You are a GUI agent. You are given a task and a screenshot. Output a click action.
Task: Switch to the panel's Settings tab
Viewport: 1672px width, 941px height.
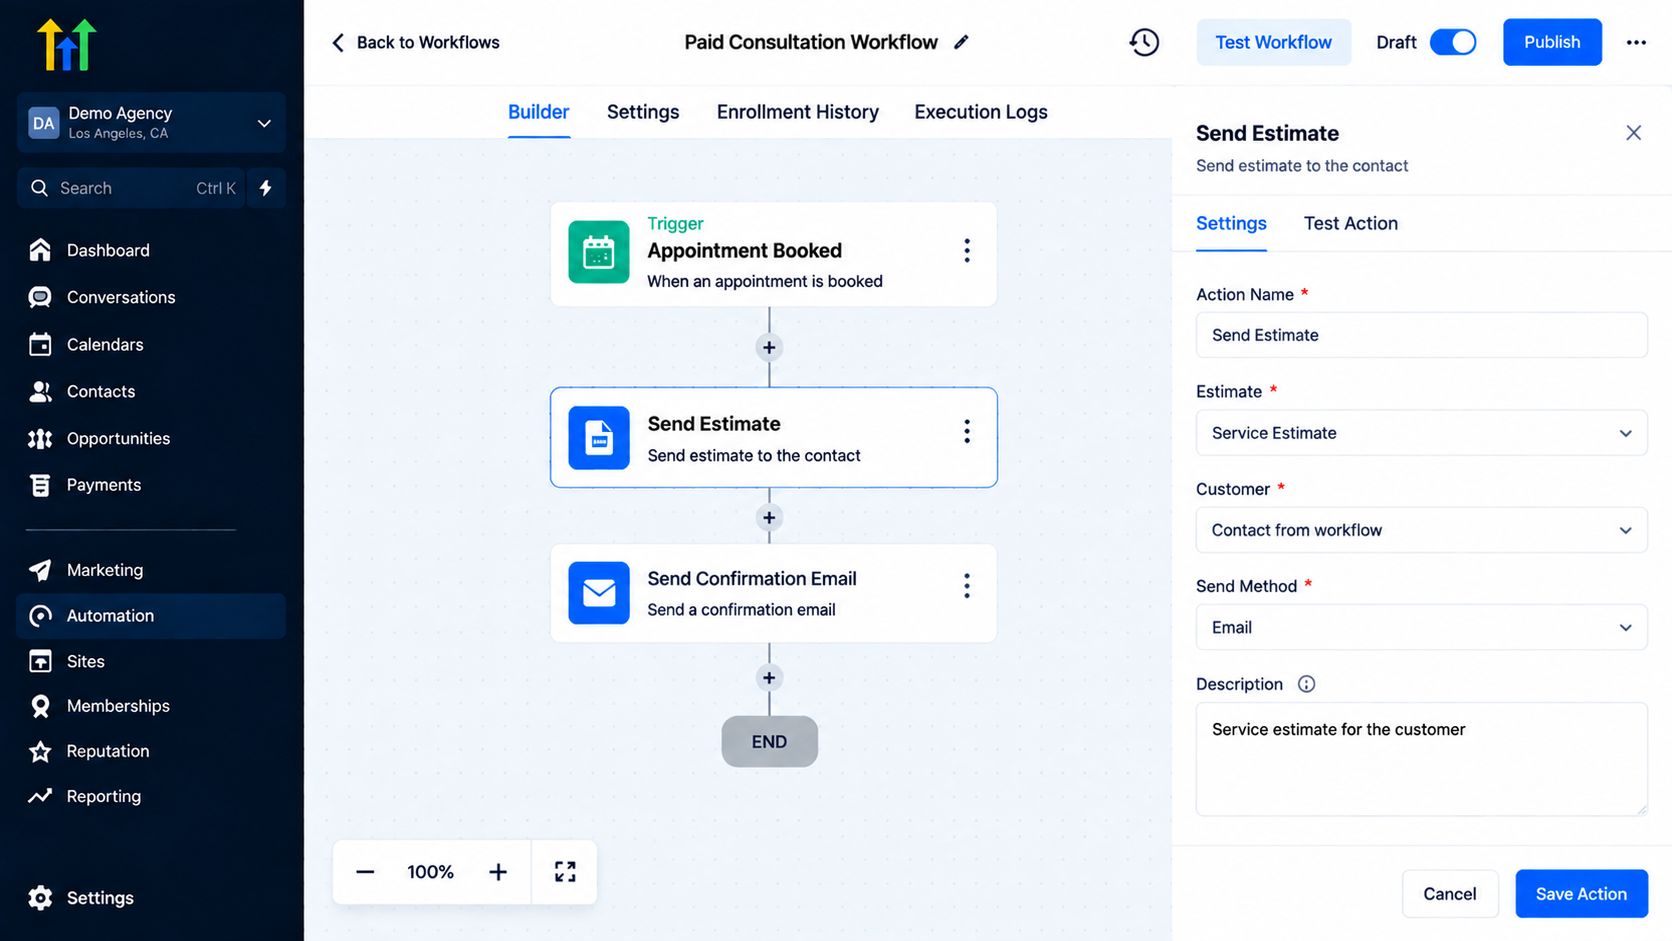point(1231,223)
